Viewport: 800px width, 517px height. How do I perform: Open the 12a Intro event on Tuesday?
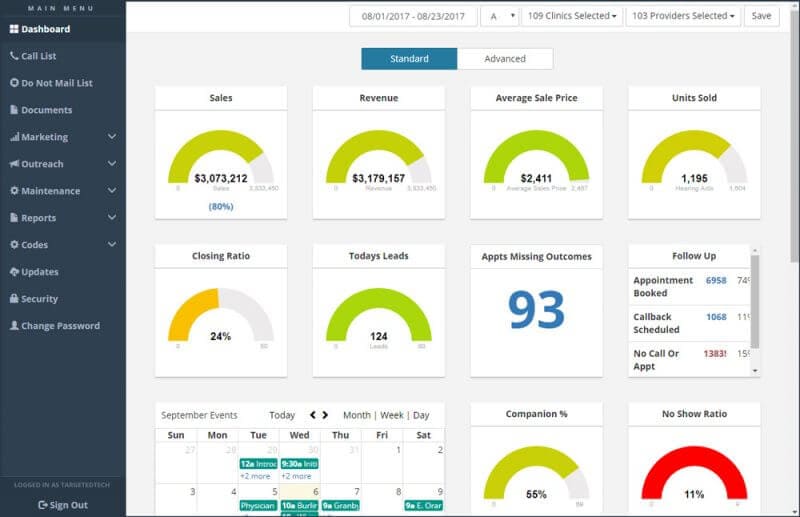[258, 464]
